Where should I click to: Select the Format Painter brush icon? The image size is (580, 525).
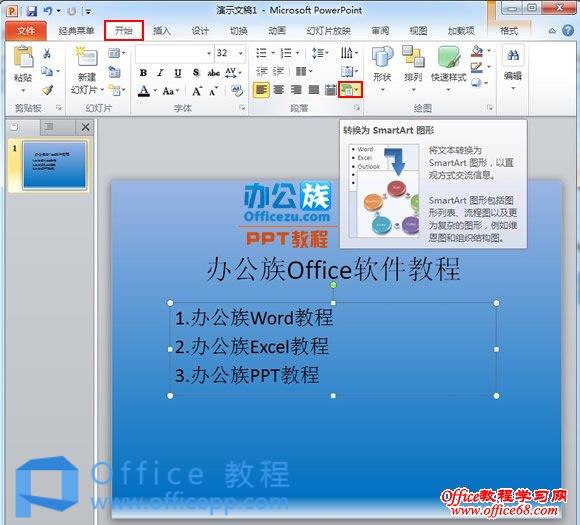coord(47,89)
